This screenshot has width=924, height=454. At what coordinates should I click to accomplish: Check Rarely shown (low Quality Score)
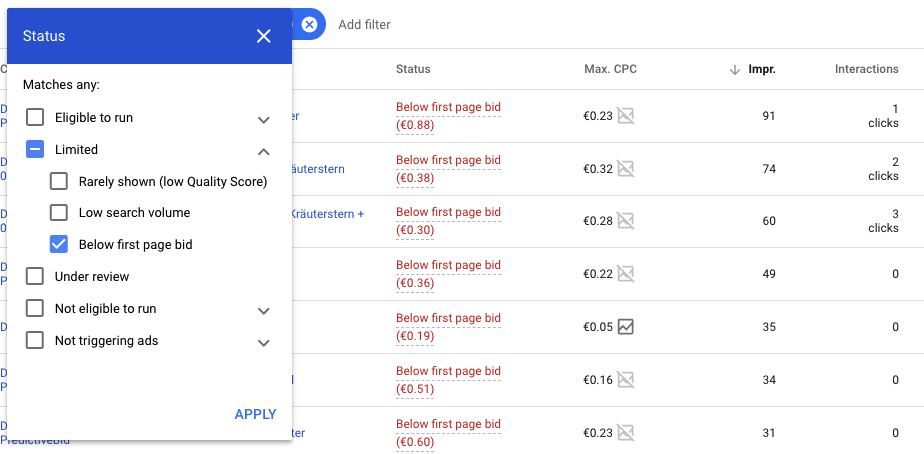(x=58, y=181)
